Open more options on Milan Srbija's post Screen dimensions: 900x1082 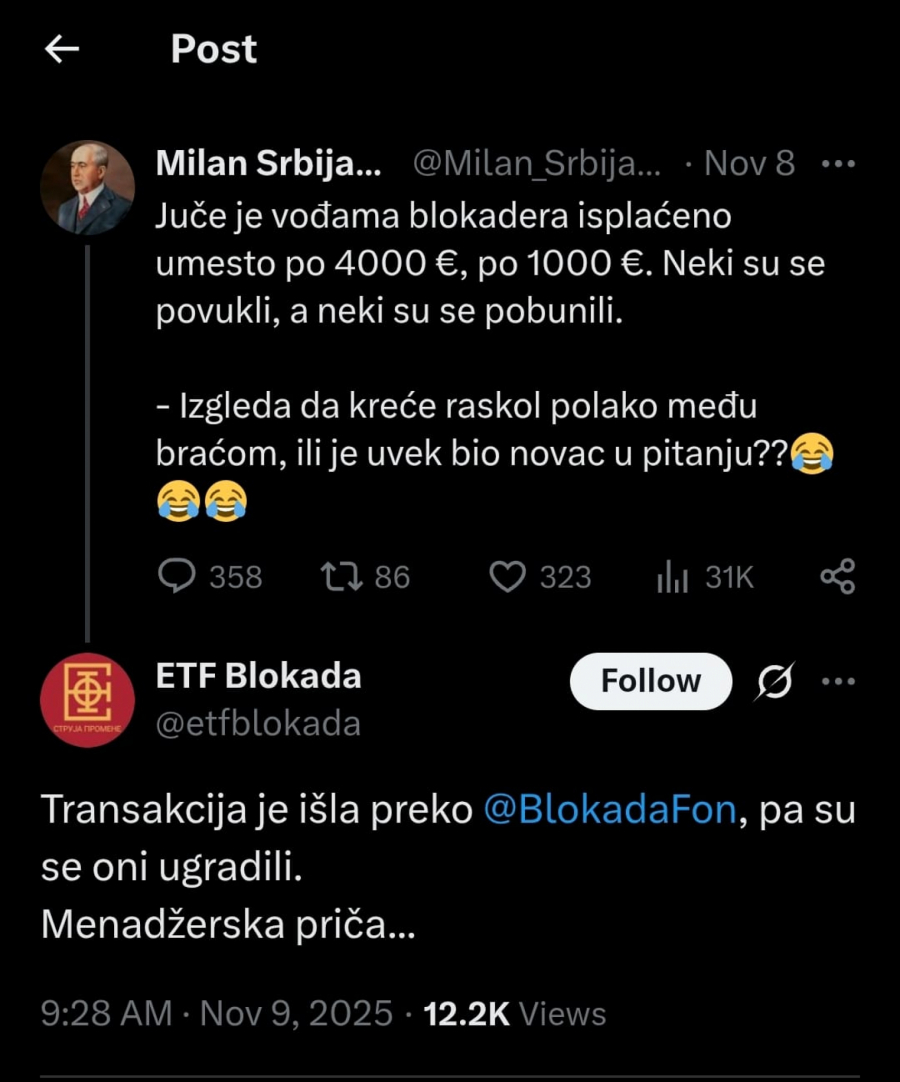click(x=840, y=163)
